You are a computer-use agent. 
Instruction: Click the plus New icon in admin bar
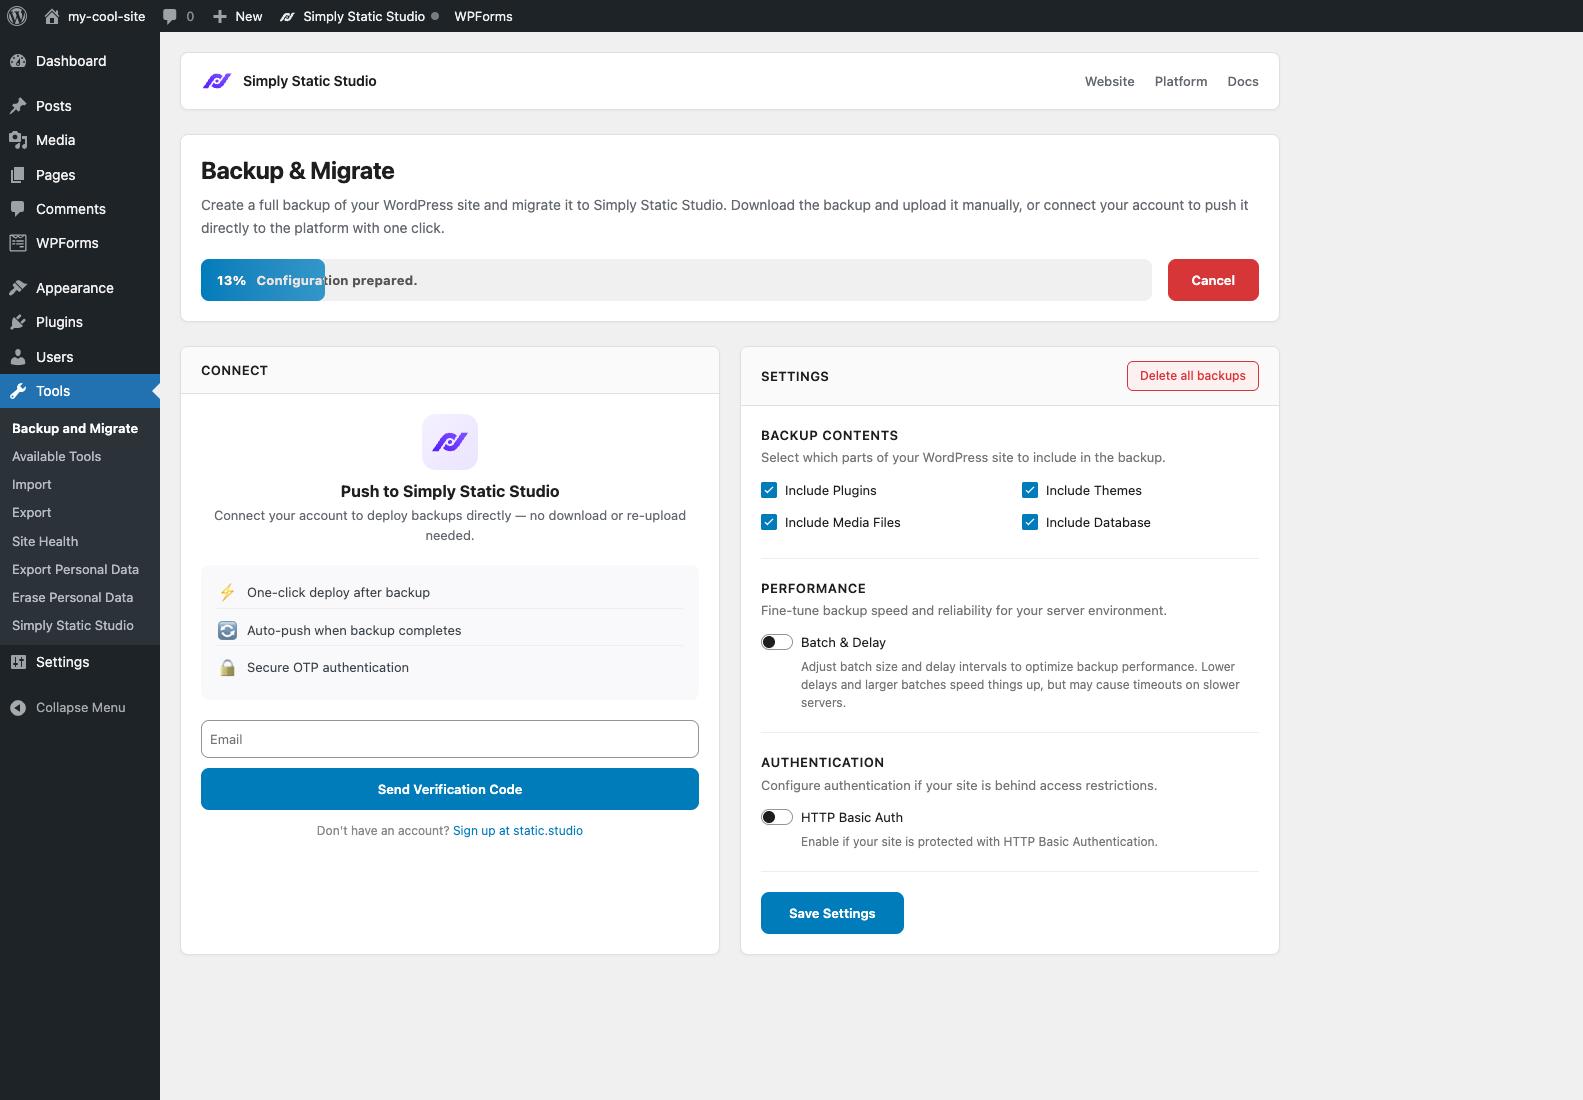coord(220,16)
